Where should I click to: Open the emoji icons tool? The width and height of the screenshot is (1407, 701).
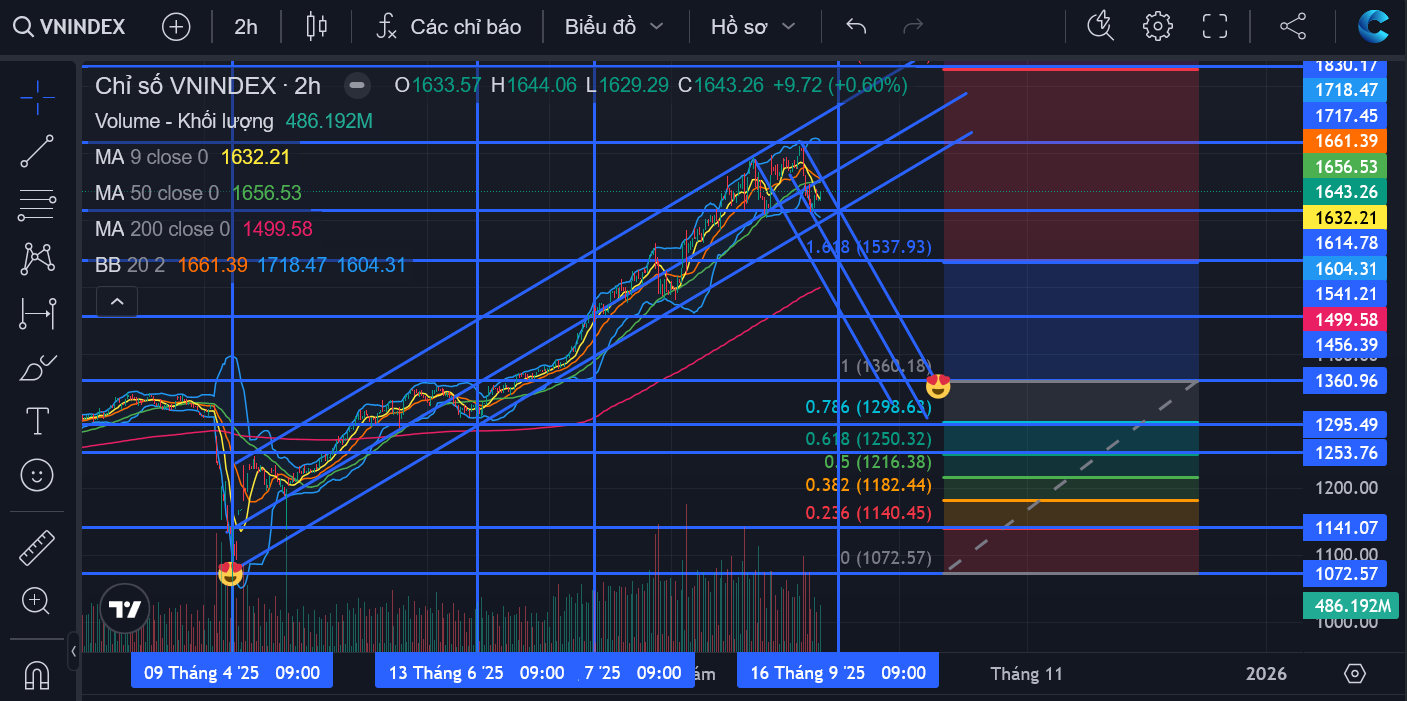pyautogui.click(x=37, y=475)
